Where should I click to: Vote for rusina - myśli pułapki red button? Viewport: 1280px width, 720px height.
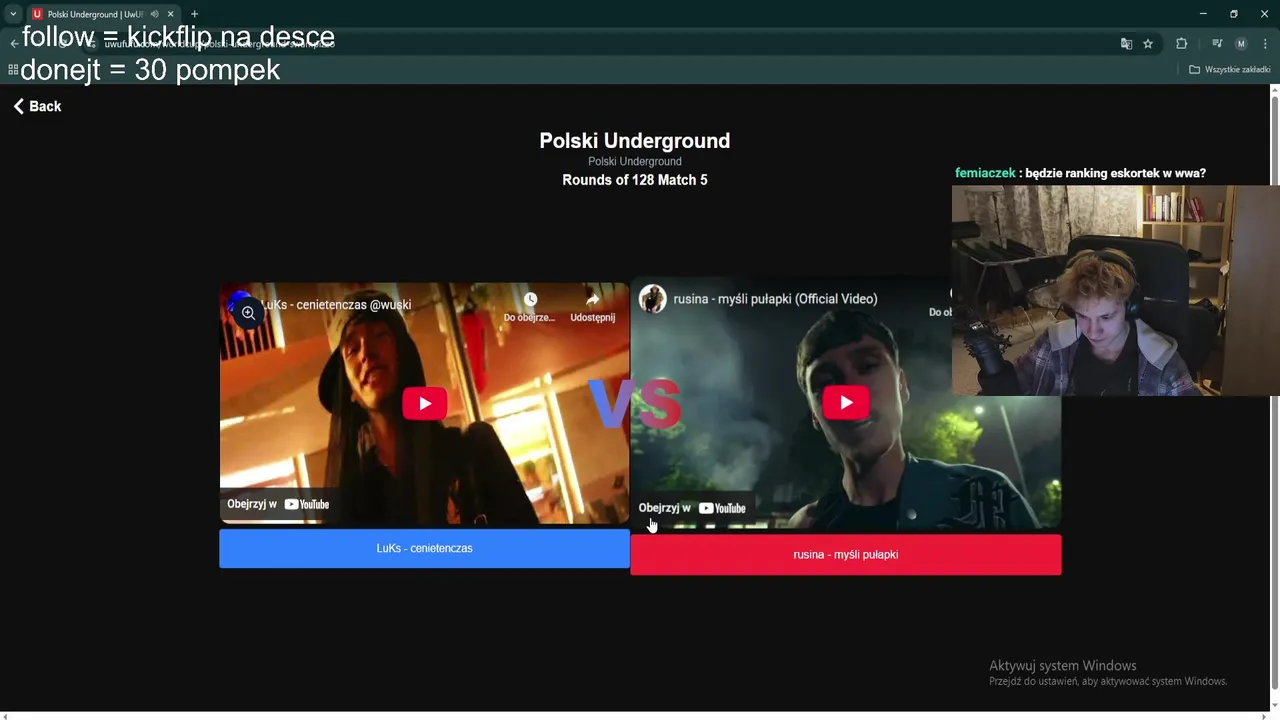pos(846,554)
